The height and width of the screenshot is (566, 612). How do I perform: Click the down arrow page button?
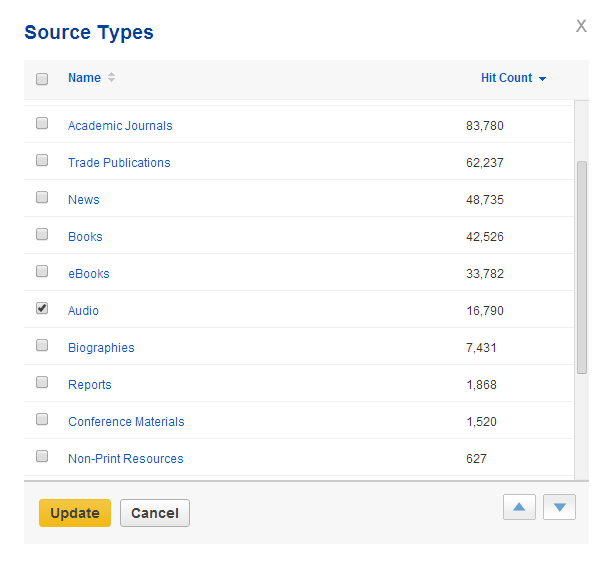(559, 507)
